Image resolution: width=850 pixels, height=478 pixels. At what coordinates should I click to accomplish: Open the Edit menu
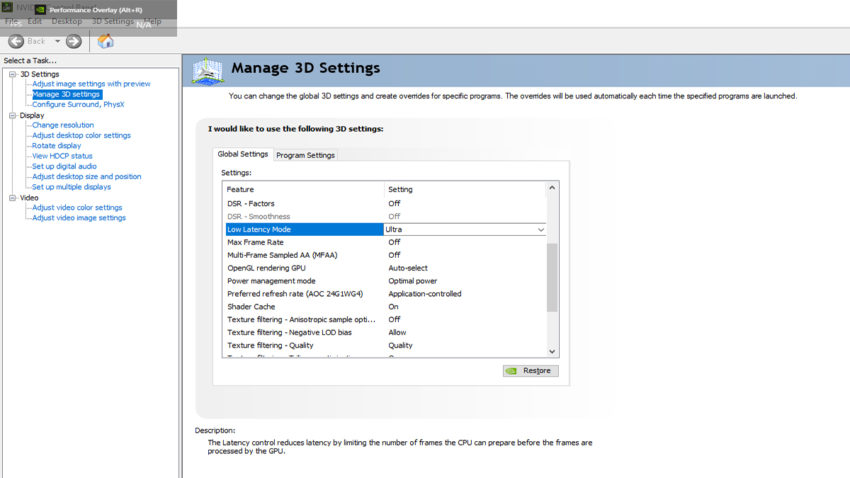(34, 21)
